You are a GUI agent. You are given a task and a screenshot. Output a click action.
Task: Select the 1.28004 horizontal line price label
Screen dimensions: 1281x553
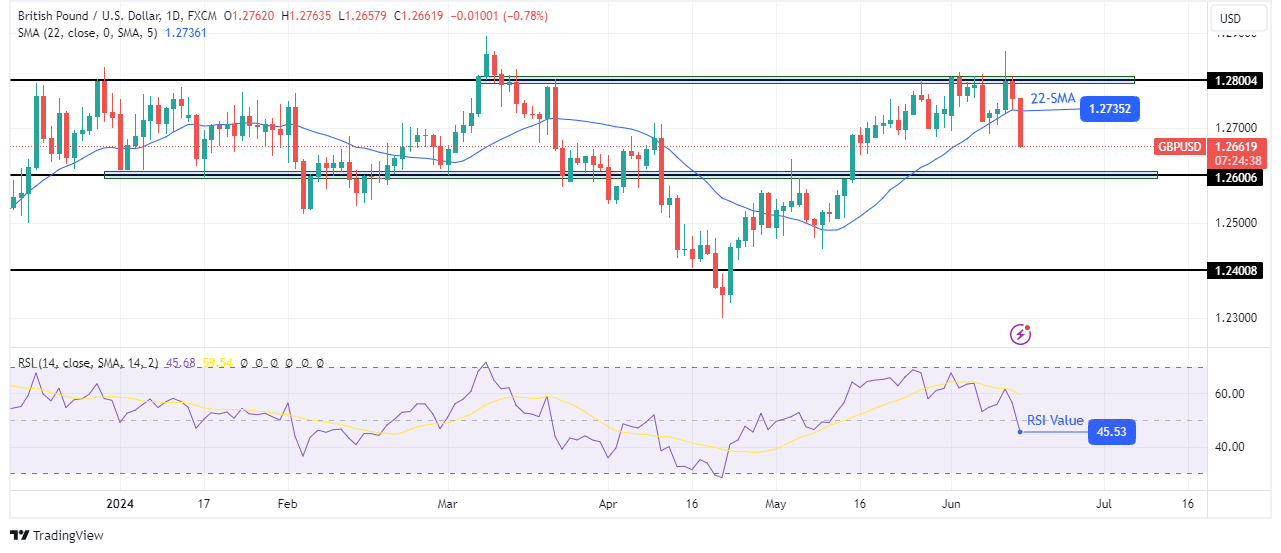[1235, 80]
